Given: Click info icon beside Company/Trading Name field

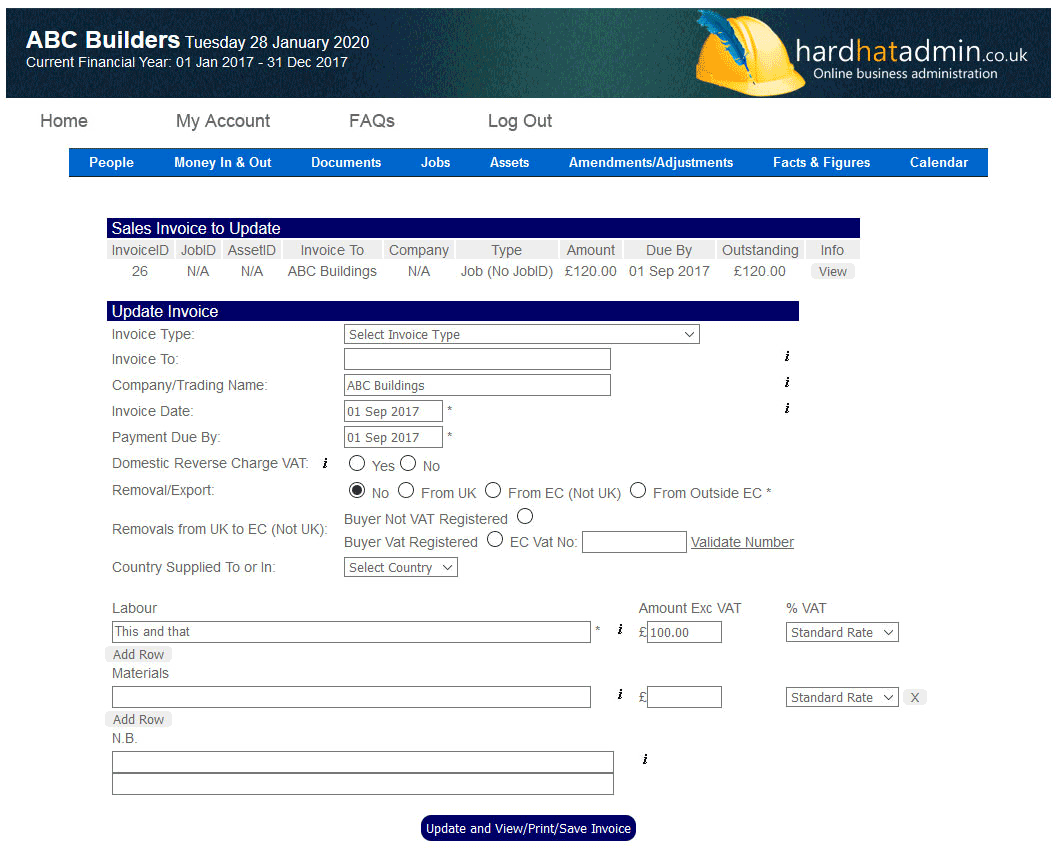Looking at the screenshot, I should (787, 382).
